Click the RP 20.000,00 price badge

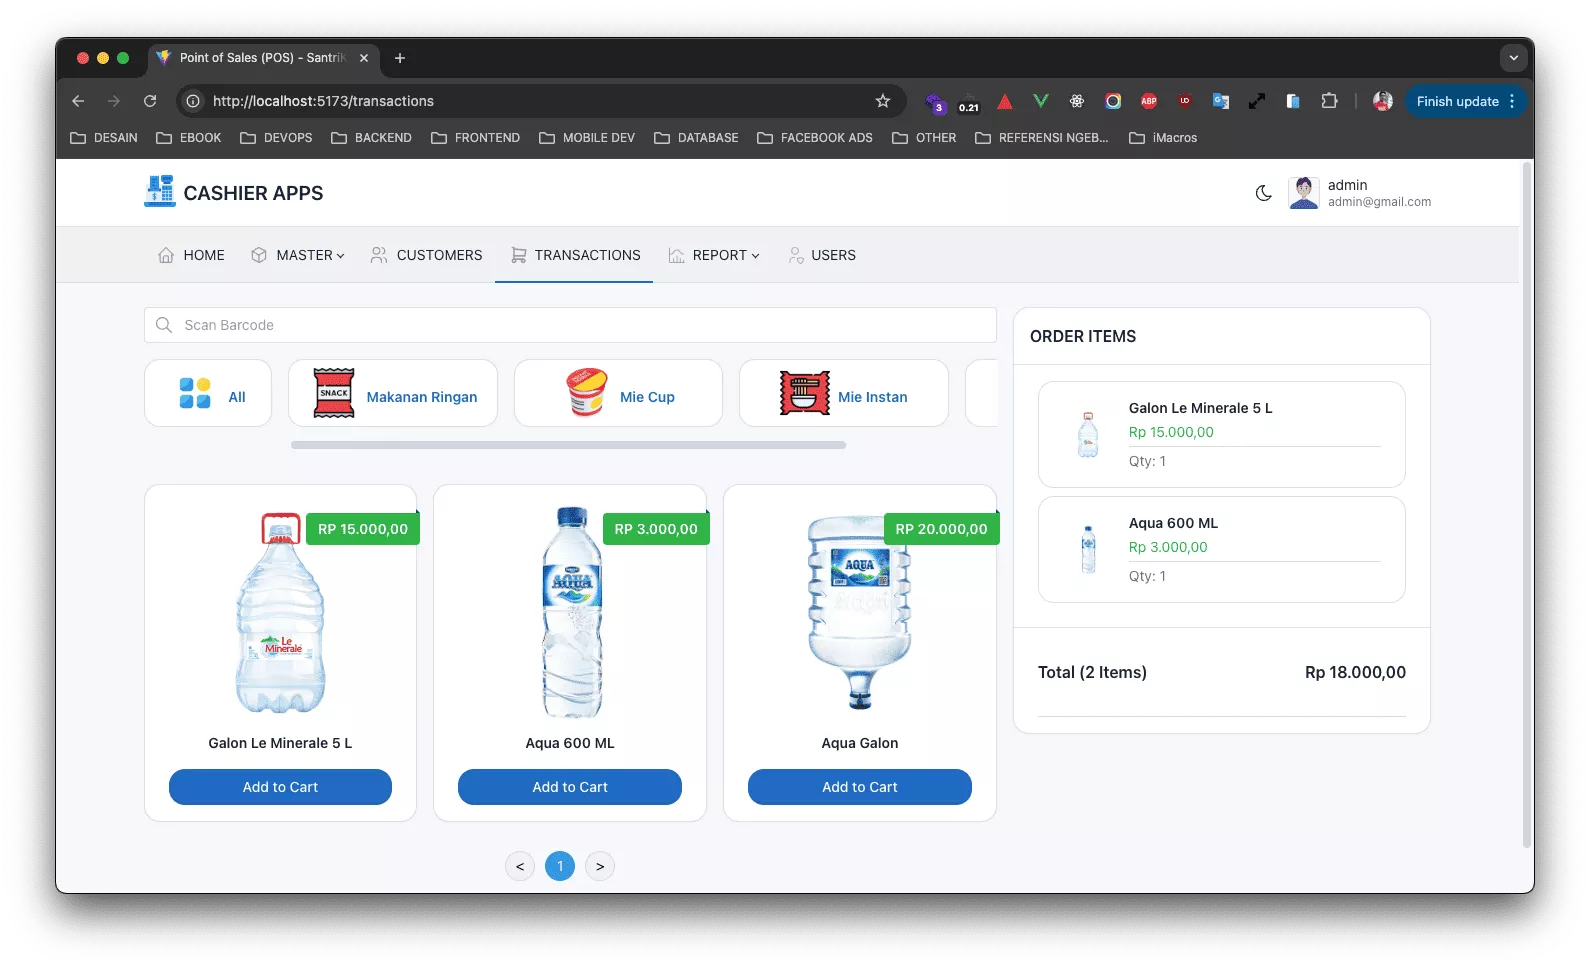pos(941,529)
